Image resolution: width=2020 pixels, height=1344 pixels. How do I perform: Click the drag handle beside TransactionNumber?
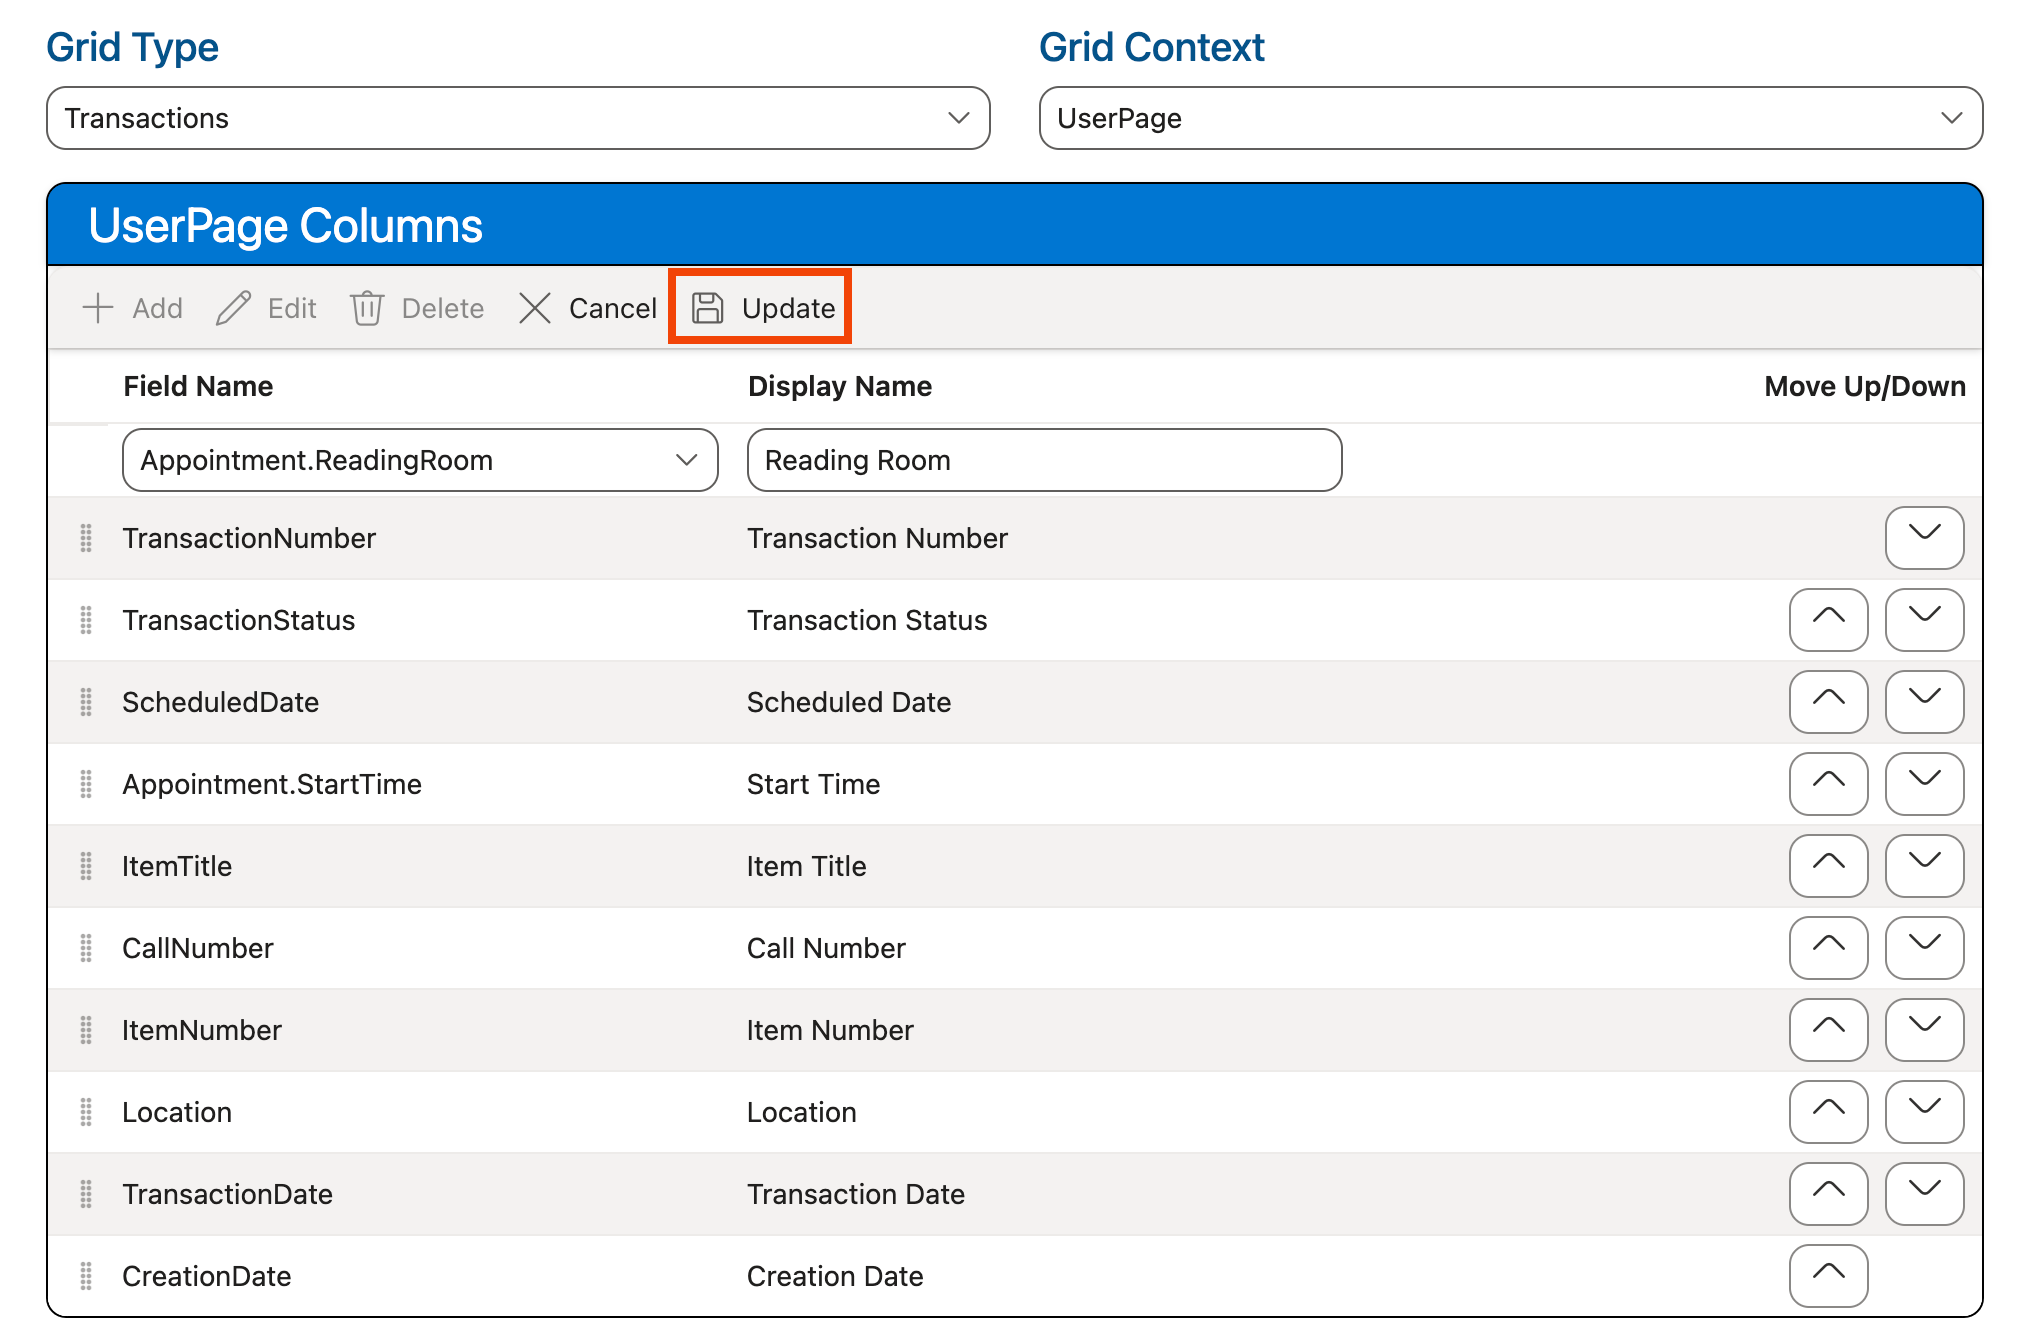point(86,538)
